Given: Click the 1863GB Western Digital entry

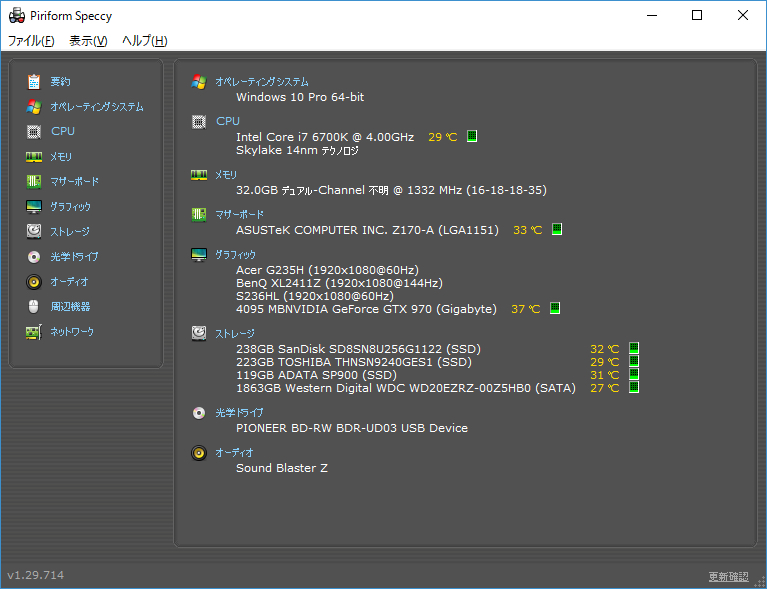Looking at the screenshot, I should click(x=406, y=388).
